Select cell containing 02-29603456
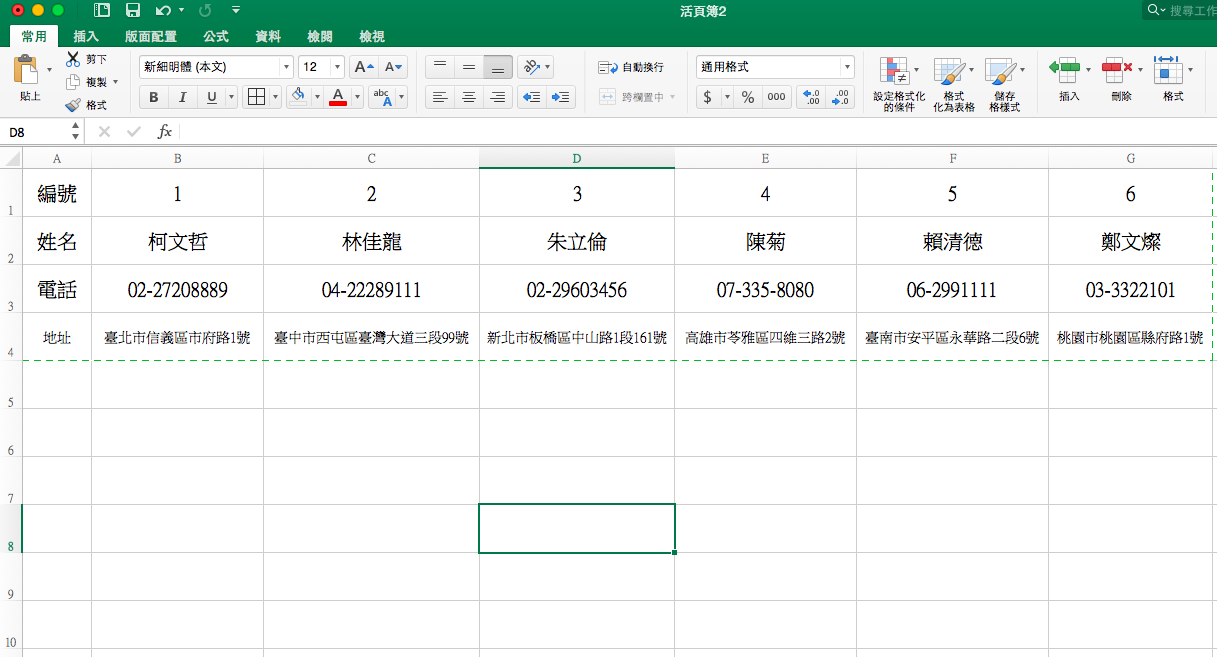1217x657 pixels. 577,290
